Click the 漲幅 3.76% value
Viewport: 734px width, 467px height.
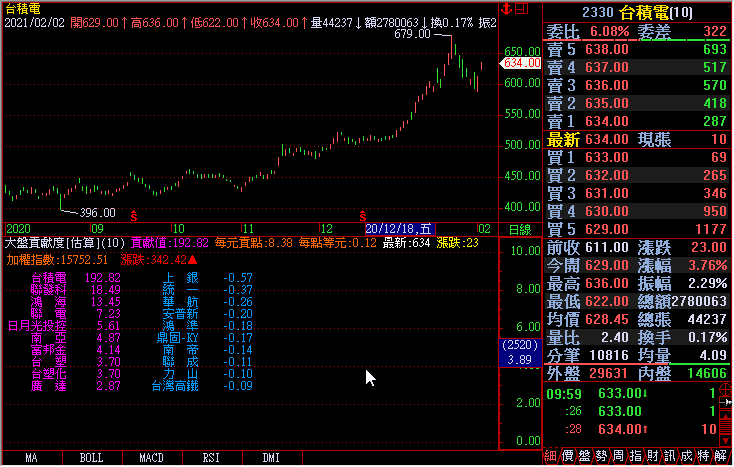pyautogui.click(x=707, y=266)
